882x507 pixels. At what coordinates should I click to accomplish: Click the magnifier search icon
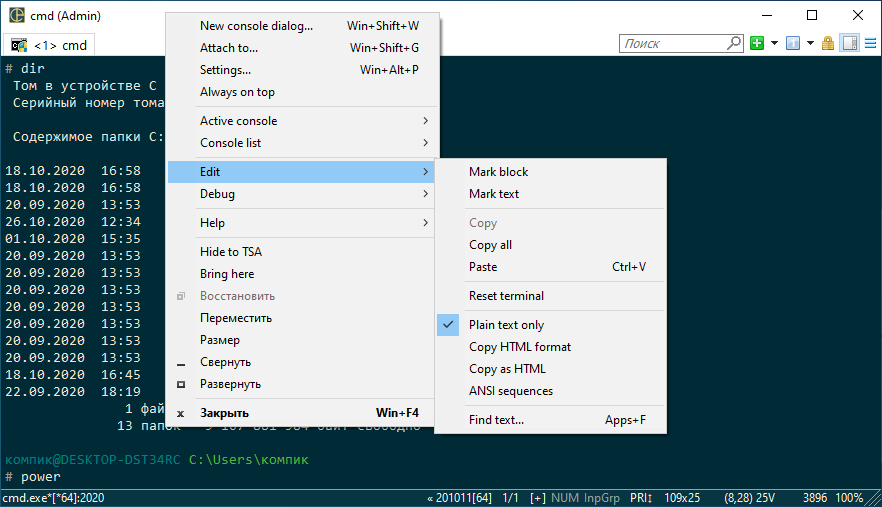733,44
